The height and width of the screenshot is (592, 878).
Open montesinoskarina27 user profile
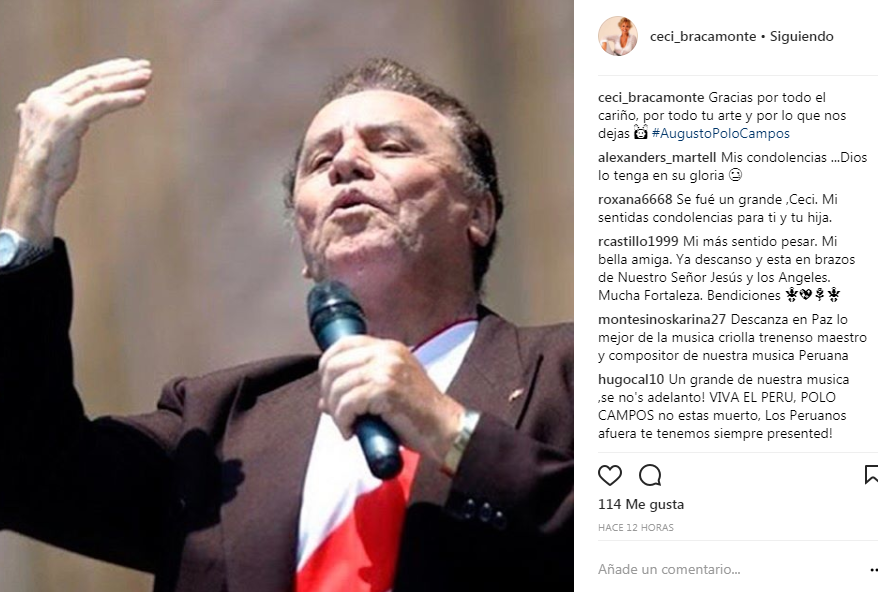[662, 319]
